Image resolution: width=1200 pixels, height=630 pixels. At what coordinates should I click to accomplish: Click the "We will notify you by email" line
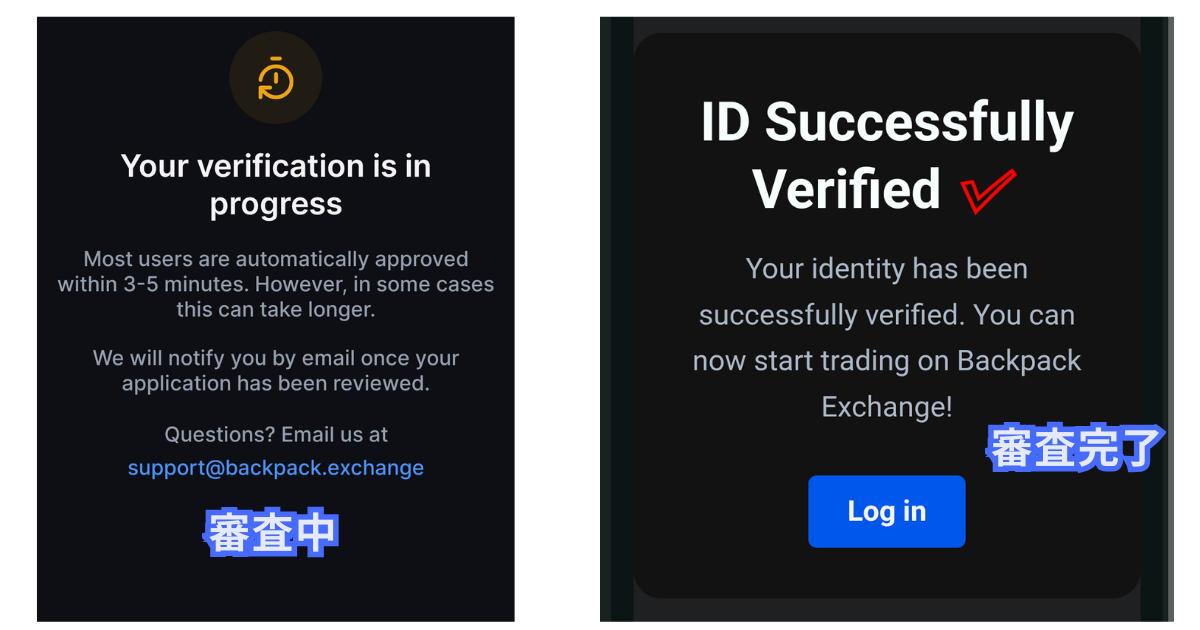coord(276,358)
